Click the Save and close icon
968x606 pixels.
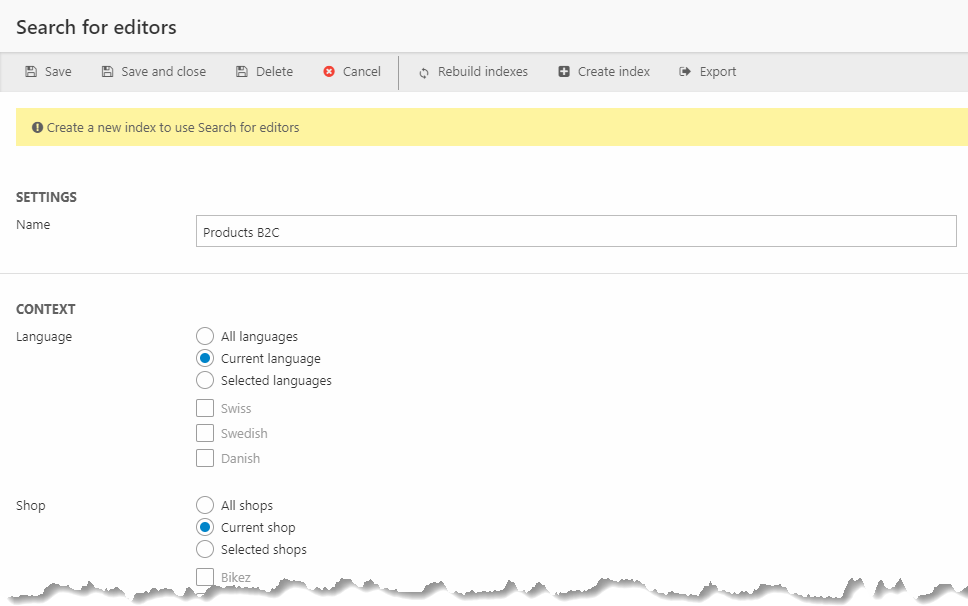107,72
